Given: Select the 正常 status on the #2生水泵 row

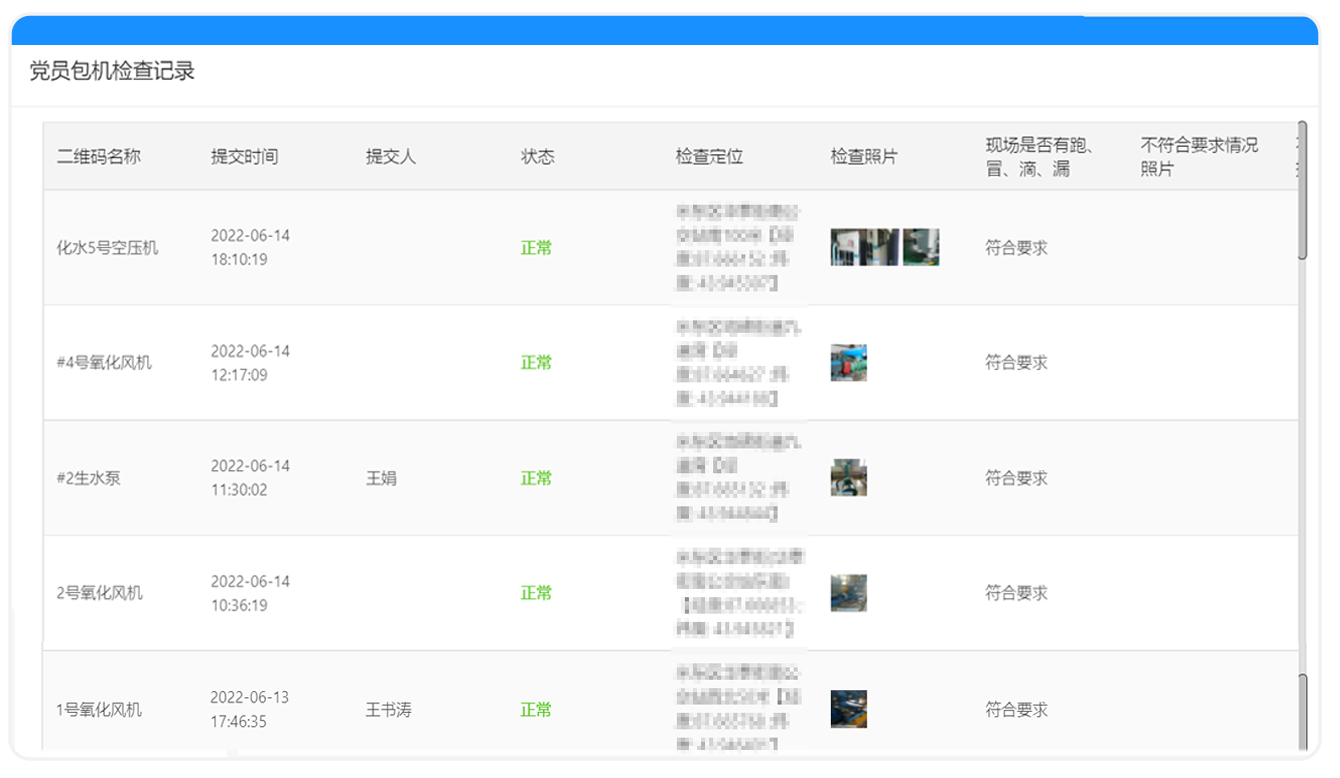Looking at the screenshot, I should 538,478.
